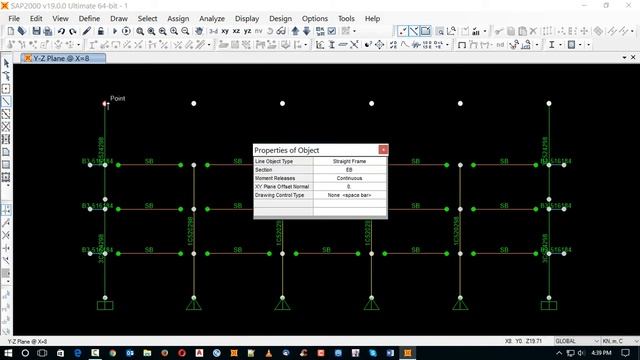Choose Quick Draw Braces tool
This screenshot has height=360, width=640.
click(6, 127)
